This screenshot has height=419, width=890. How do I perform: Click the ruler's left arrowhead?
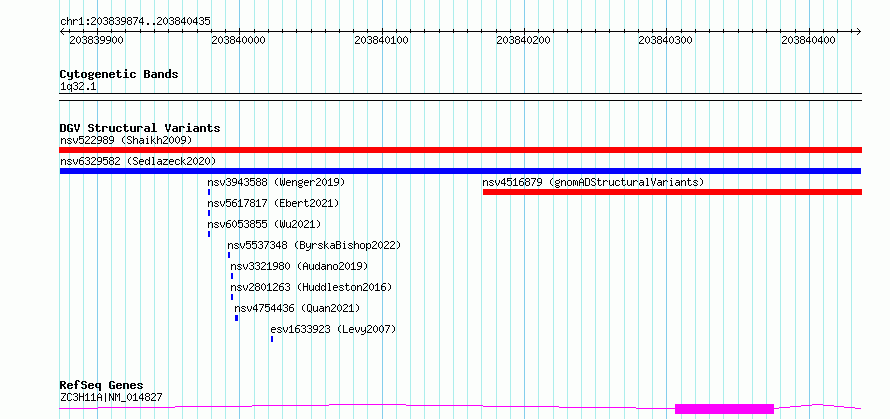[x=63, y=32]
